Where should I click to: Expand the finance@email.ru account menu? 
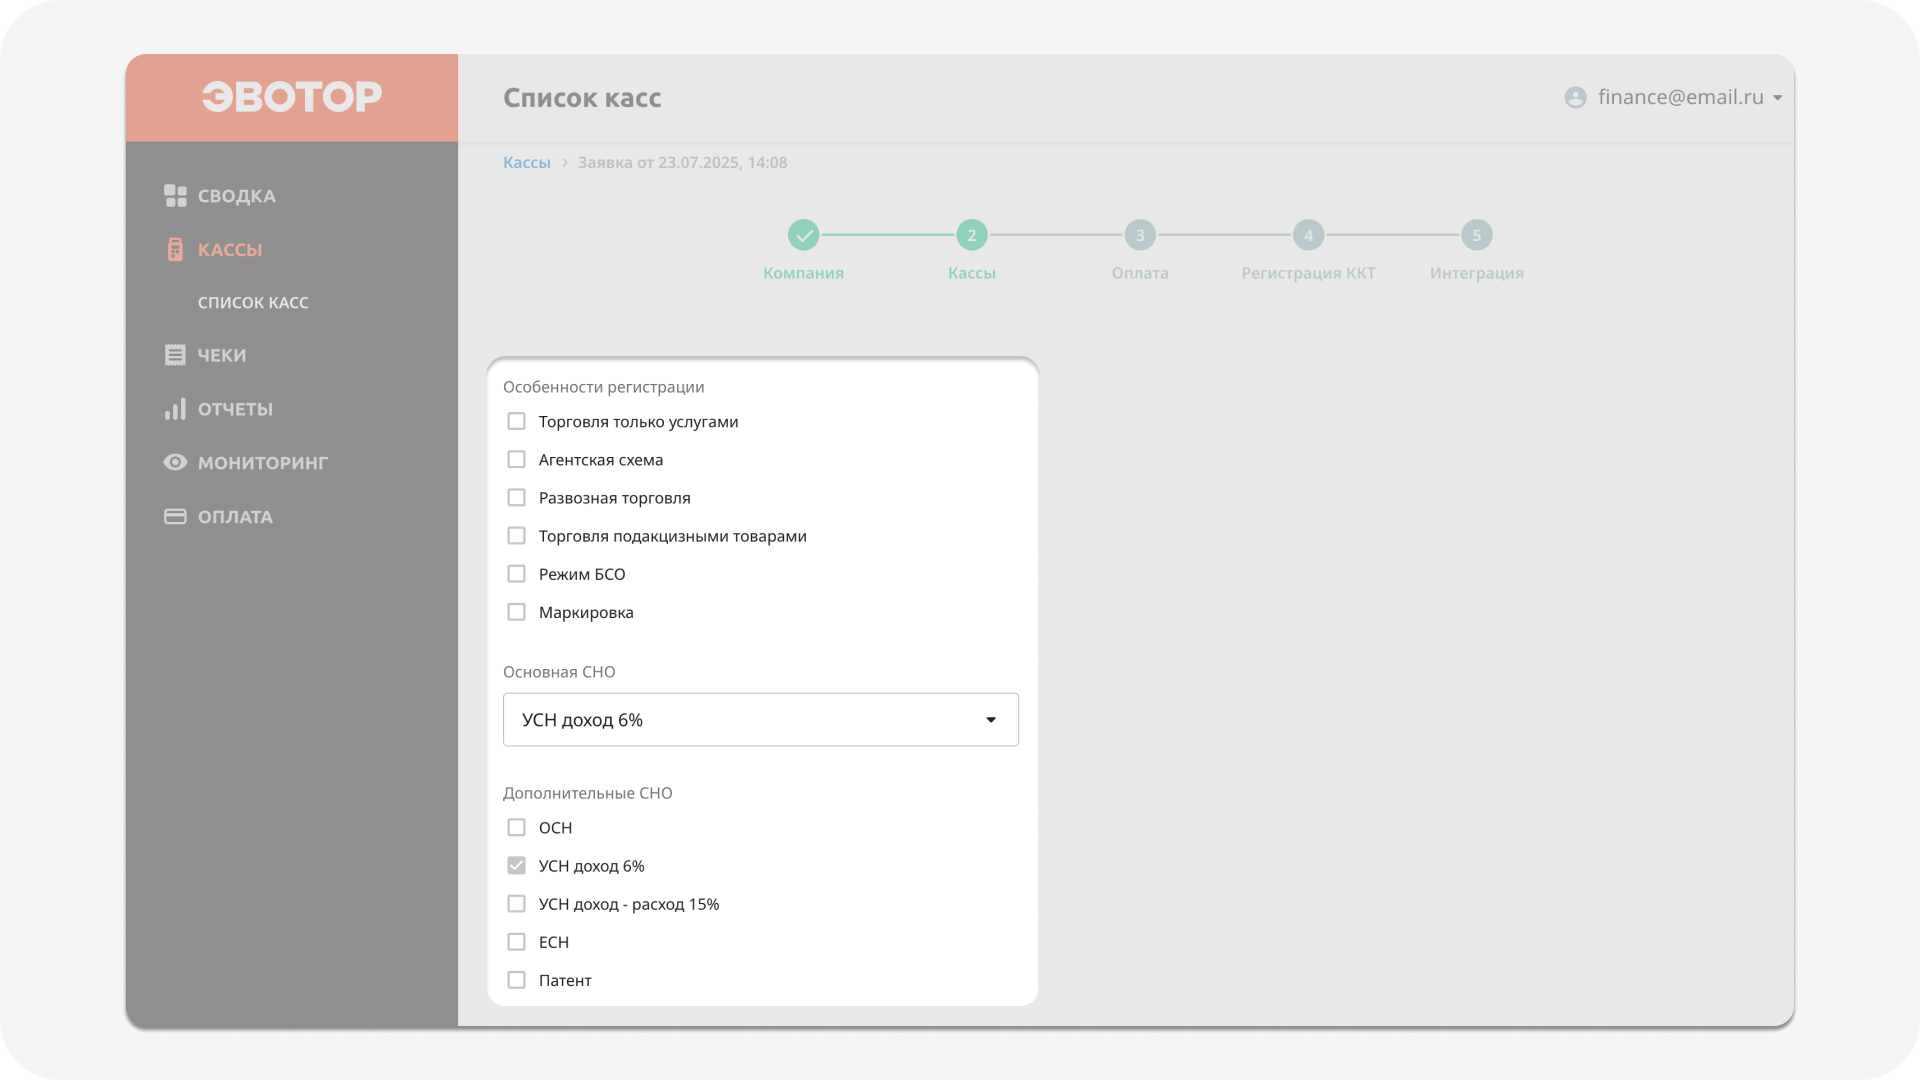(1680, 98)
